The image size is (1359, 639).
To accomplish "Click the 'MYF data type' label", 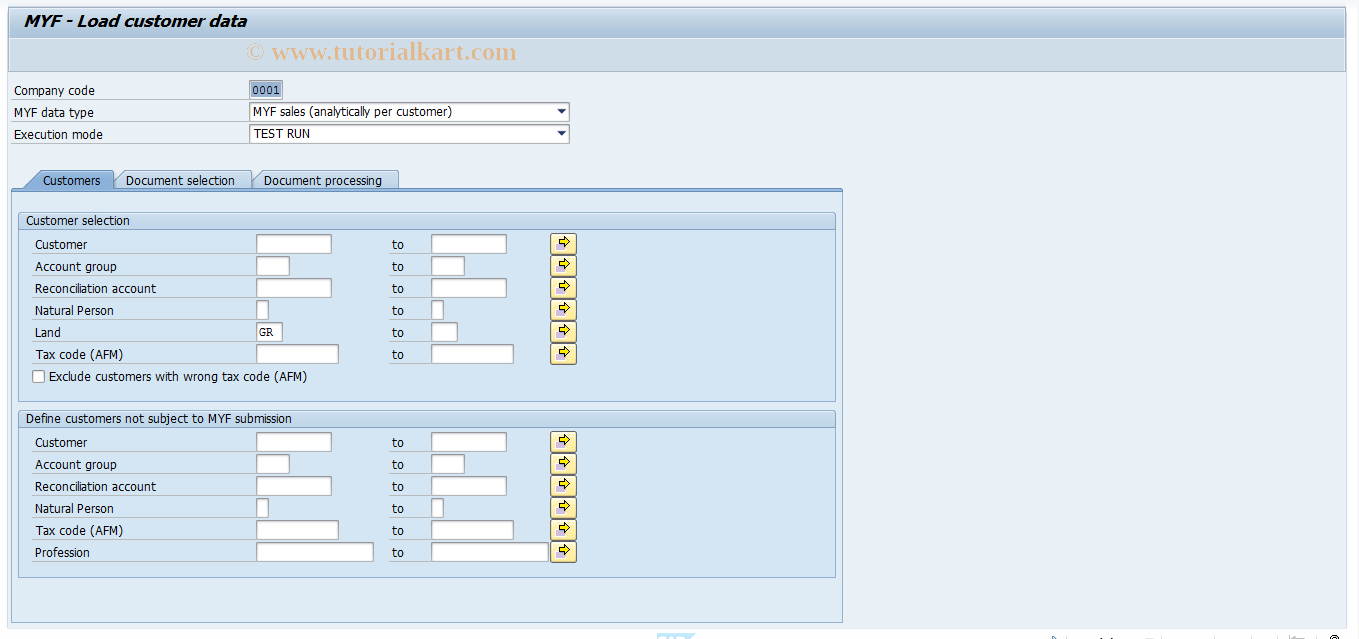I will click(54, 112).
